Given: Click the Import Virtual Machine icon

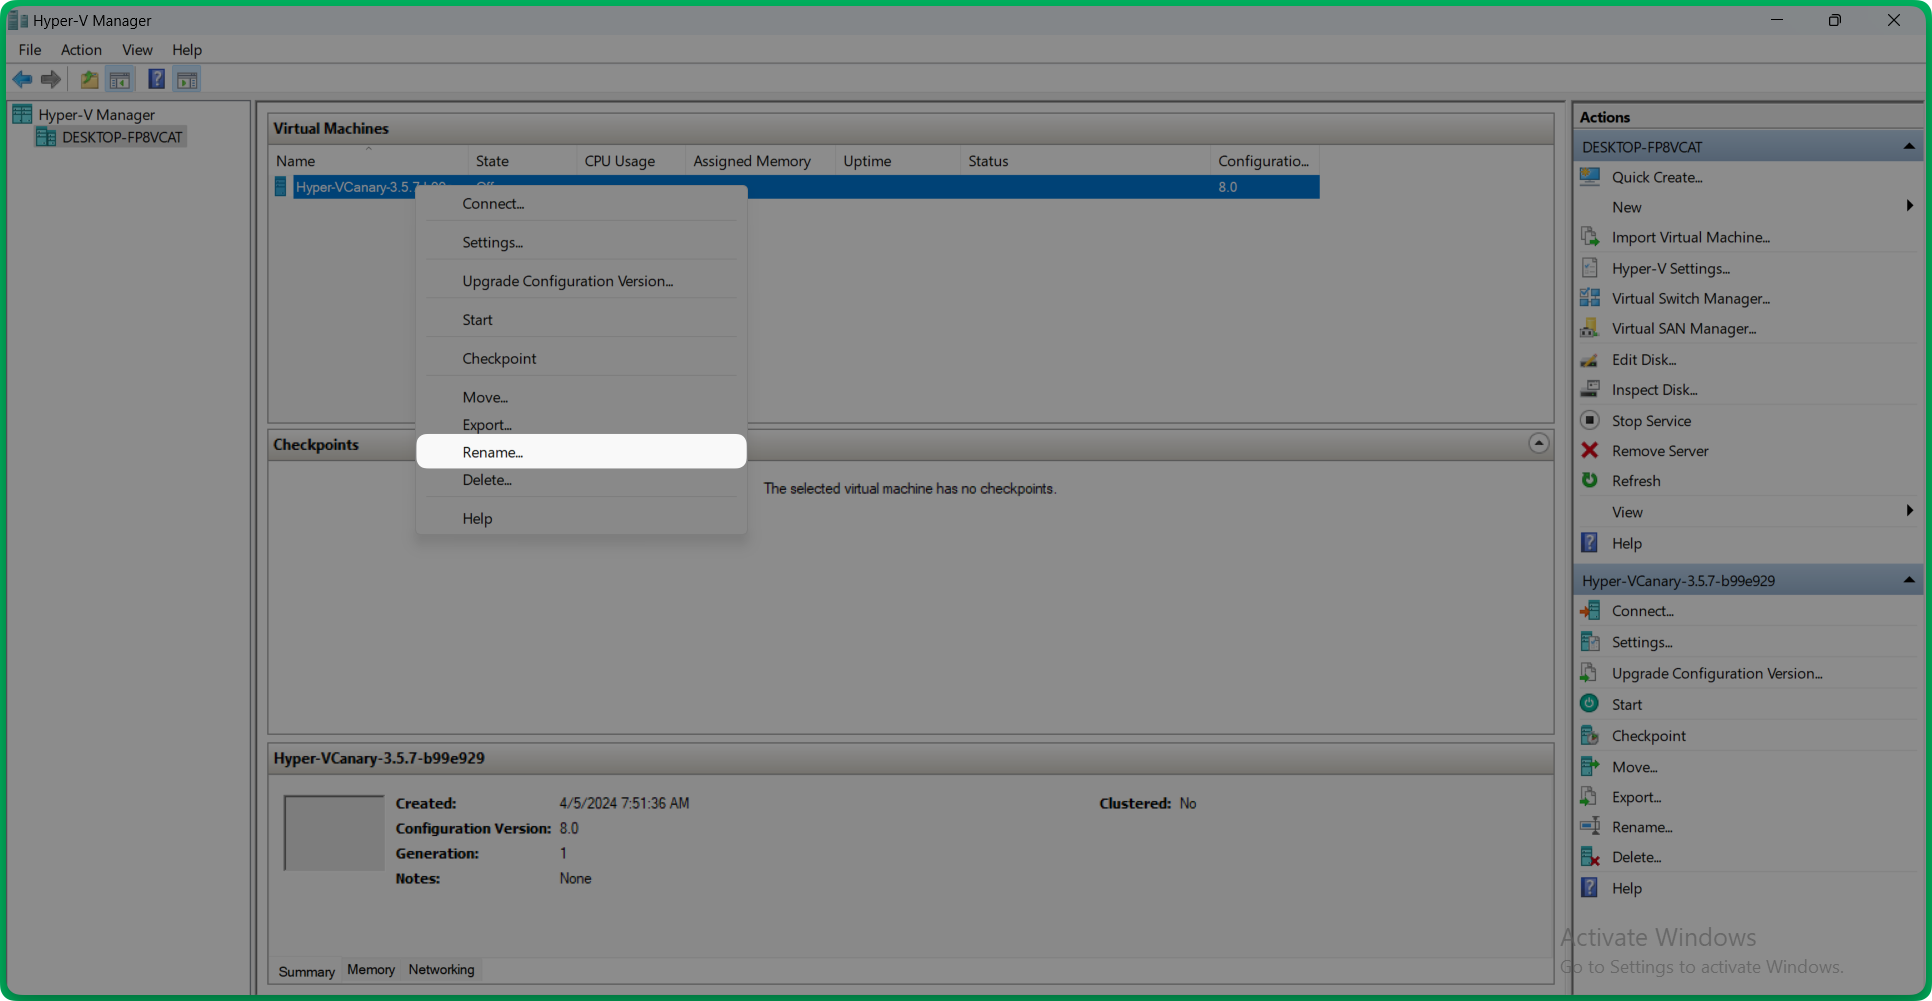Looking at the screenshot, I should pyautogui.click(x=1590, y=237).
